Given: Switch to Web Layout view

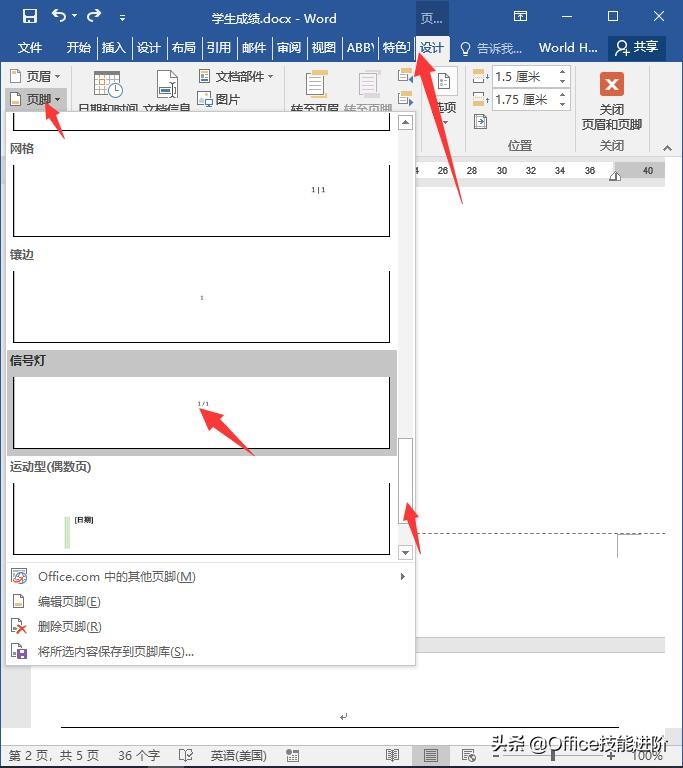Looking at the screenshot, I should point(469,755).
